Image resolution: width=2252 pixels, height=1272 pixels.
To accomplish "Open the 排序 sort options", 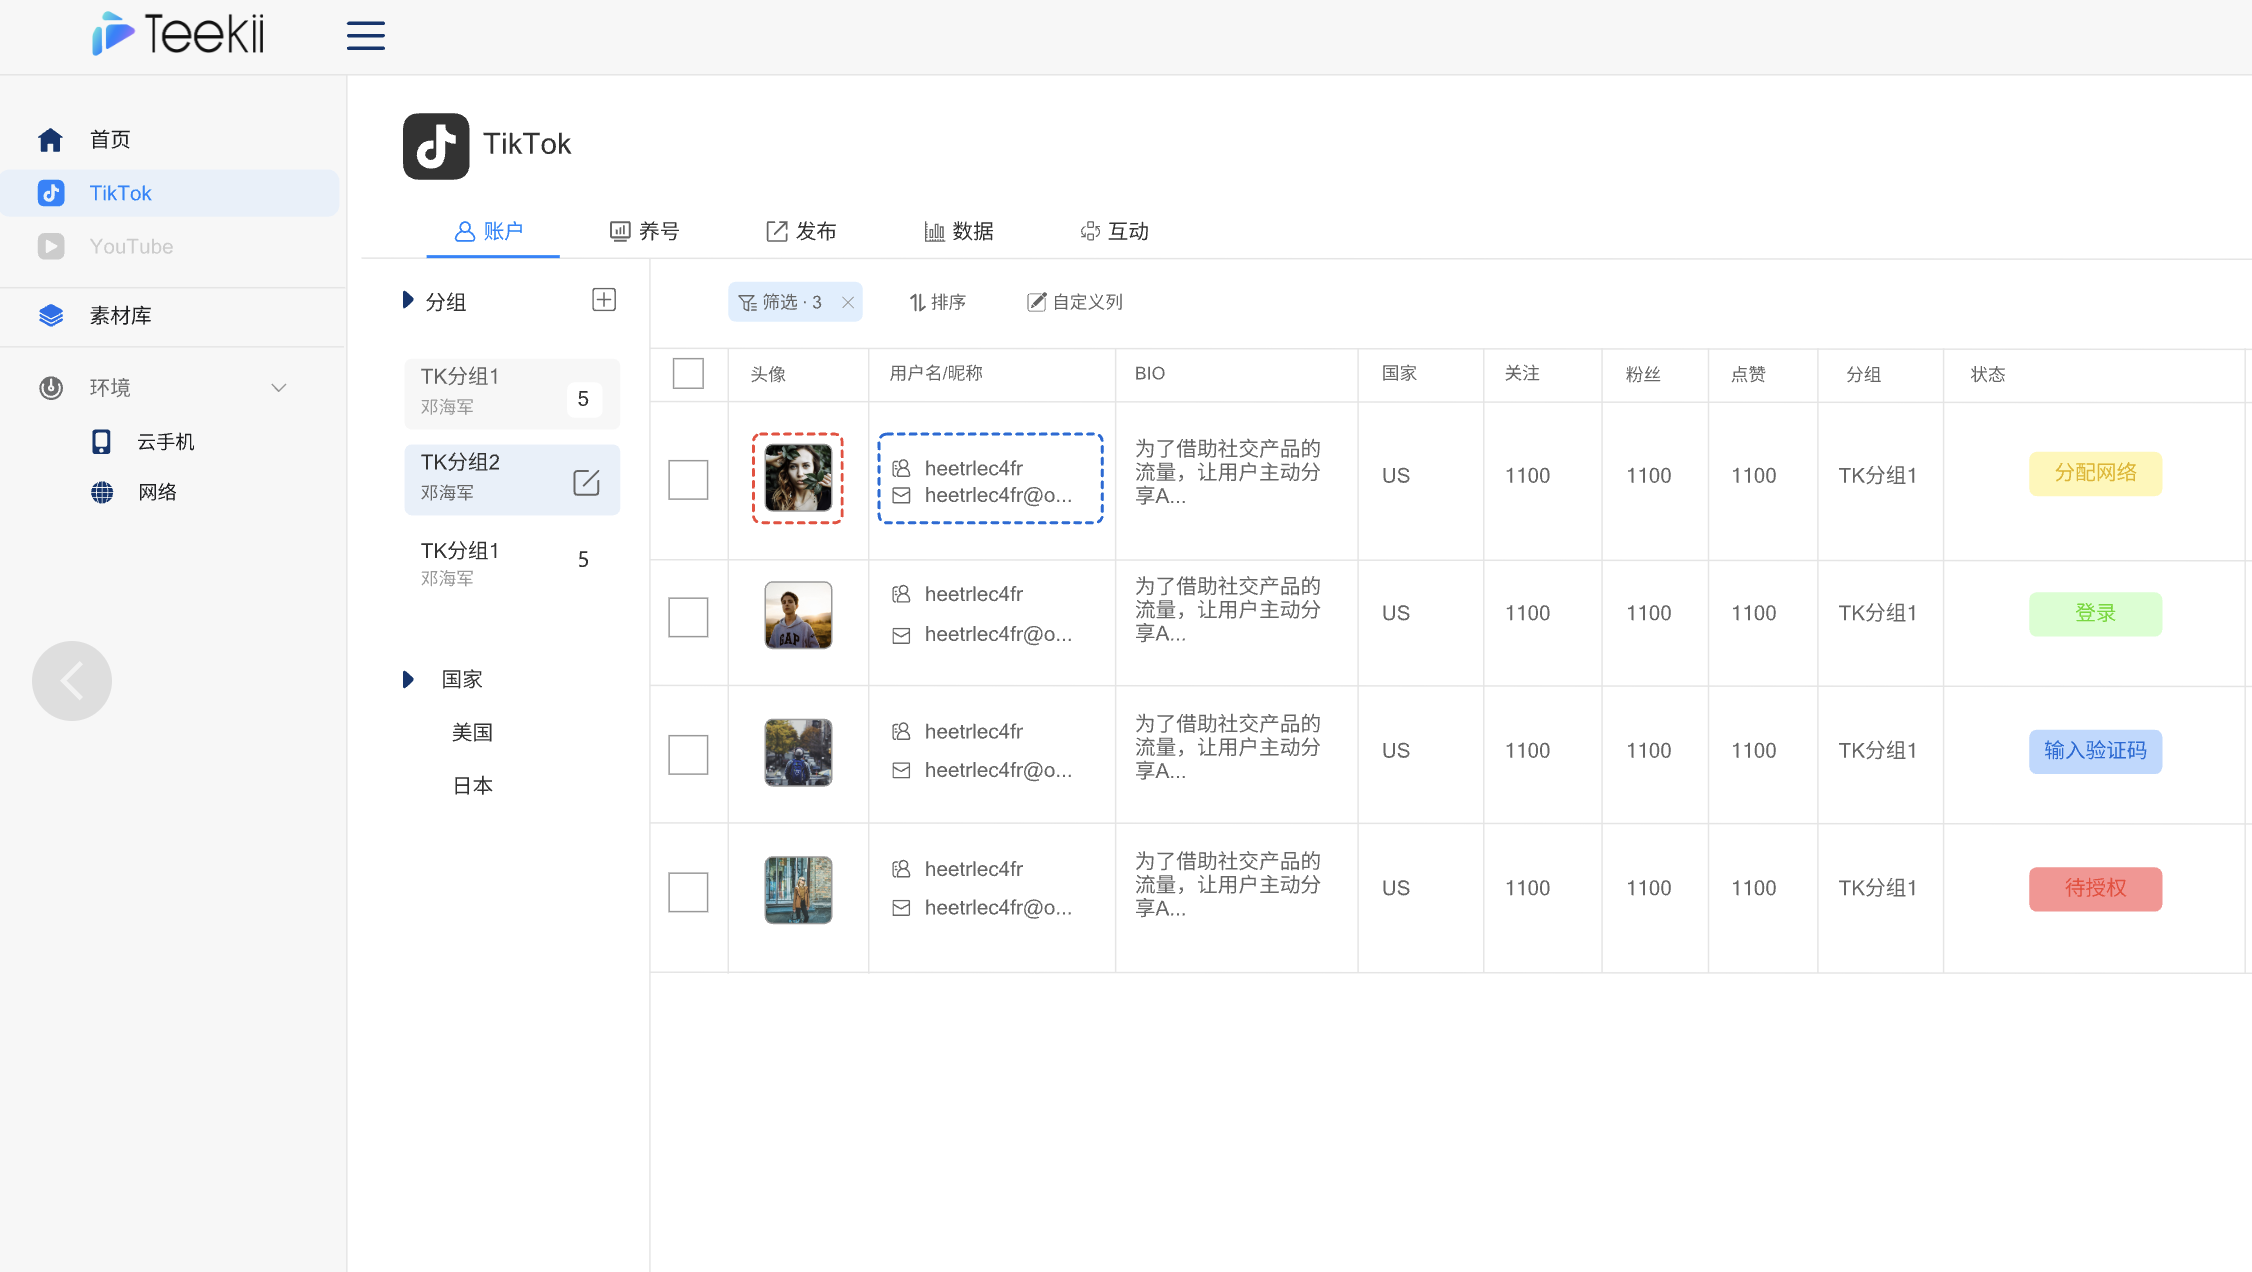I will click(x=937, y=302).
